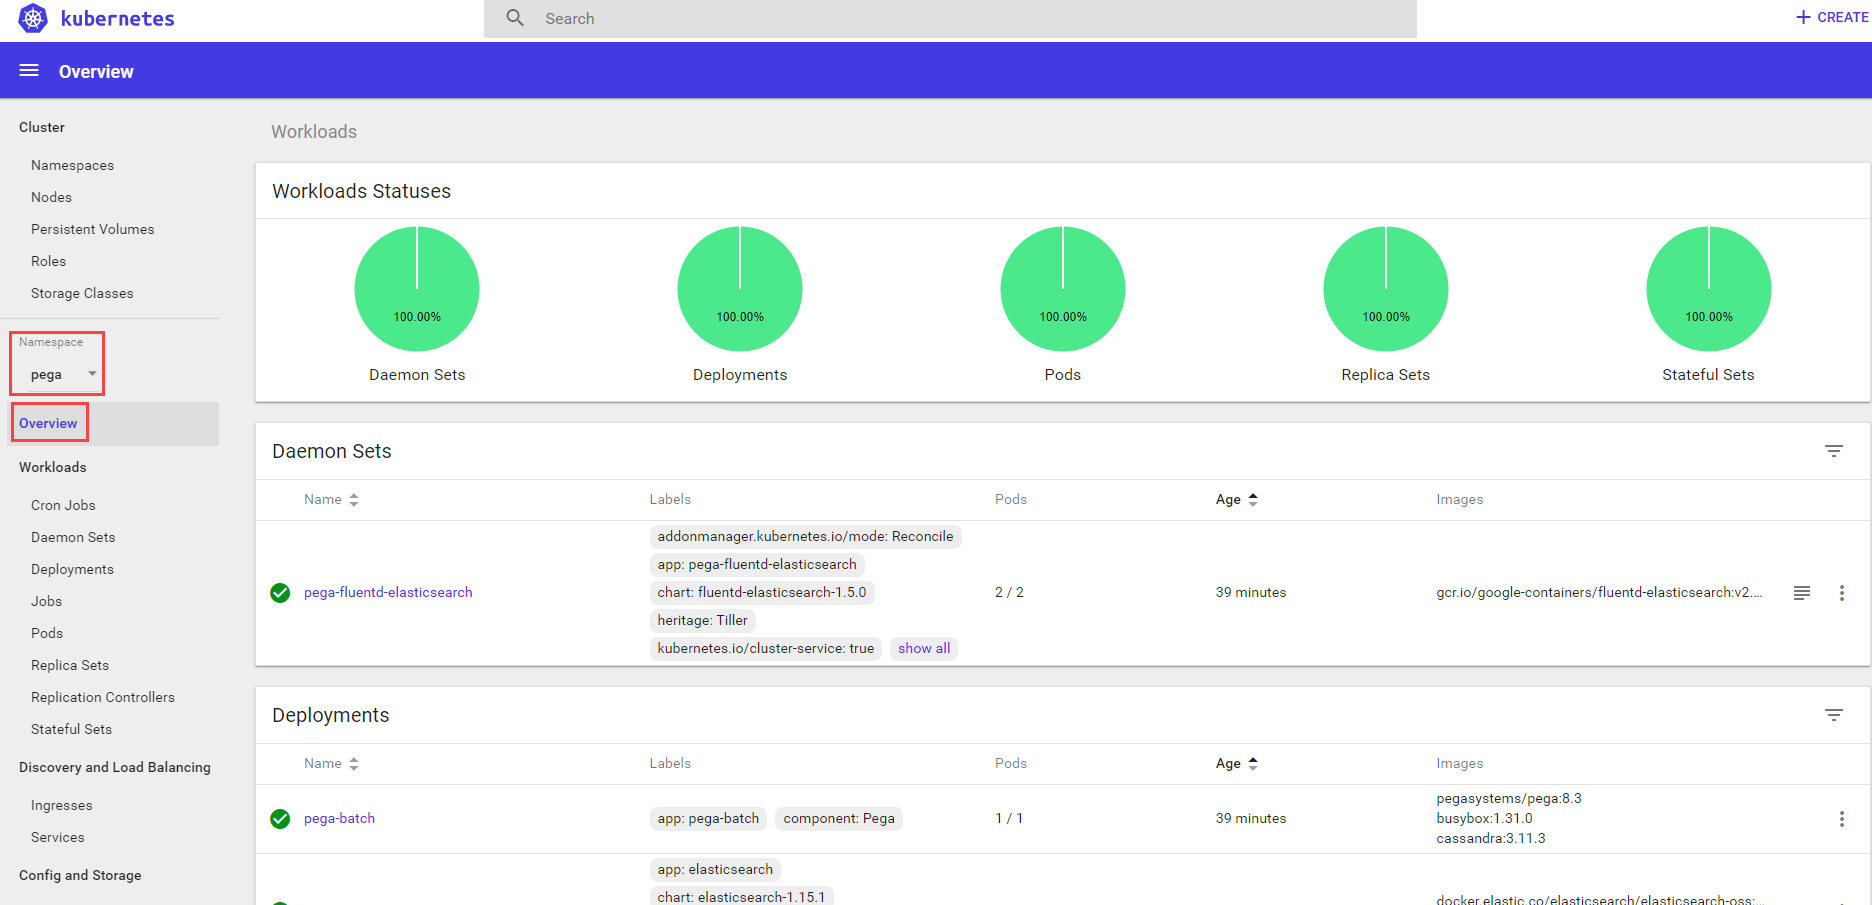Open the Cluster section heading

[42, 127]
